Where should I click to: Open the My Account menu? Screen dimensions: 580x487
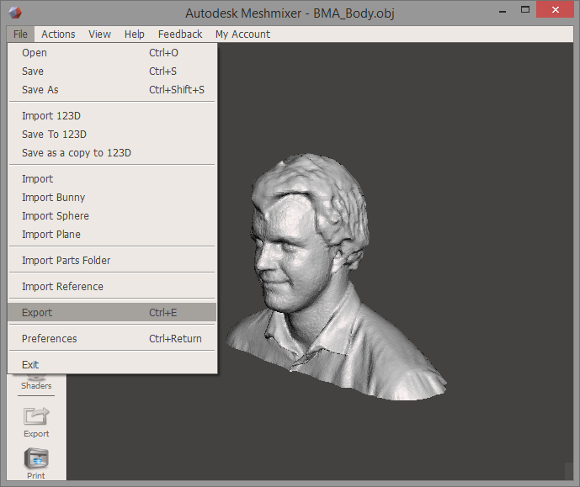click(243, 34)
